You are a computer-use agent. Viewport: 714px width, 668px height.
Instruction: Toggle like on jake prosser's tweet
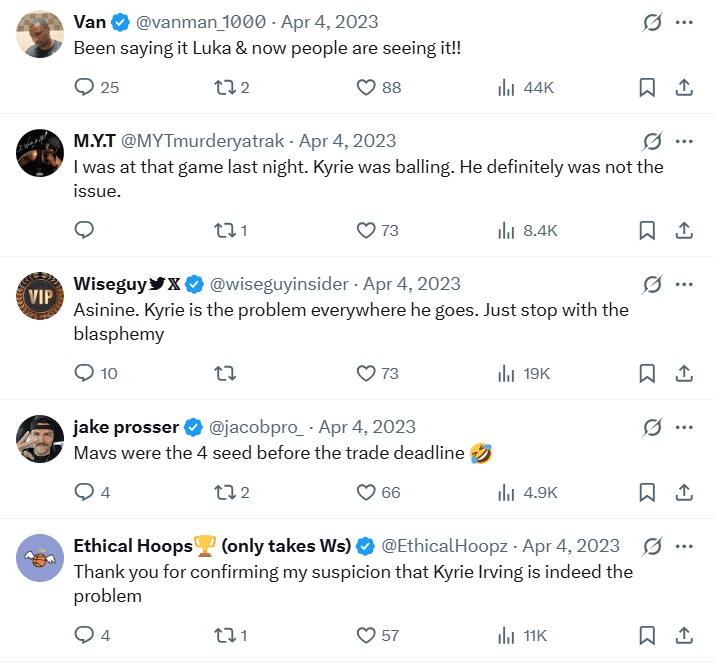(366, 493)
